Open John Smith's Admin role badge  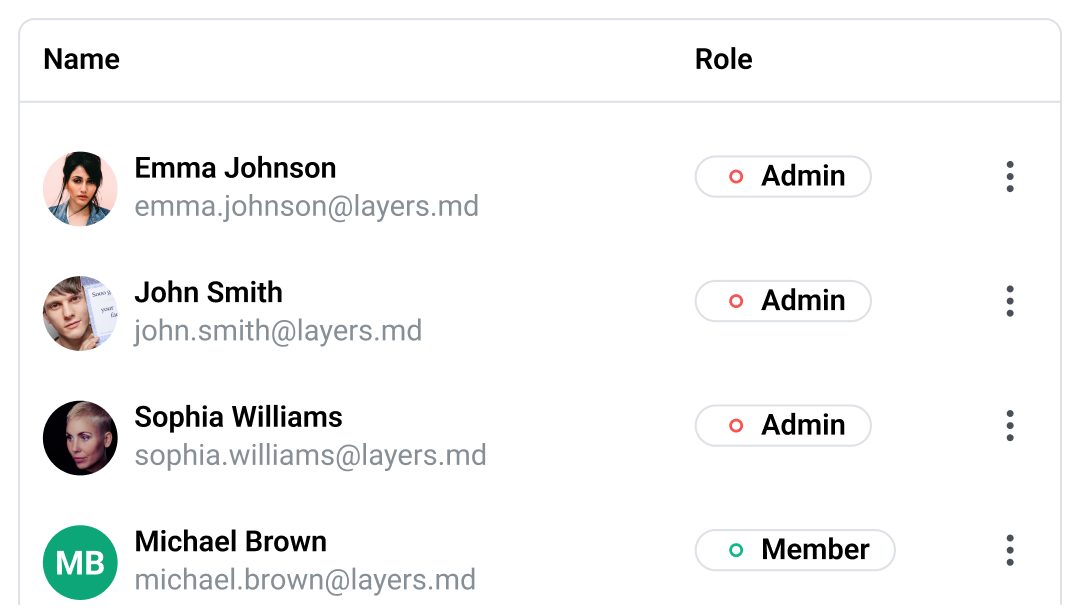coord(783,301)
